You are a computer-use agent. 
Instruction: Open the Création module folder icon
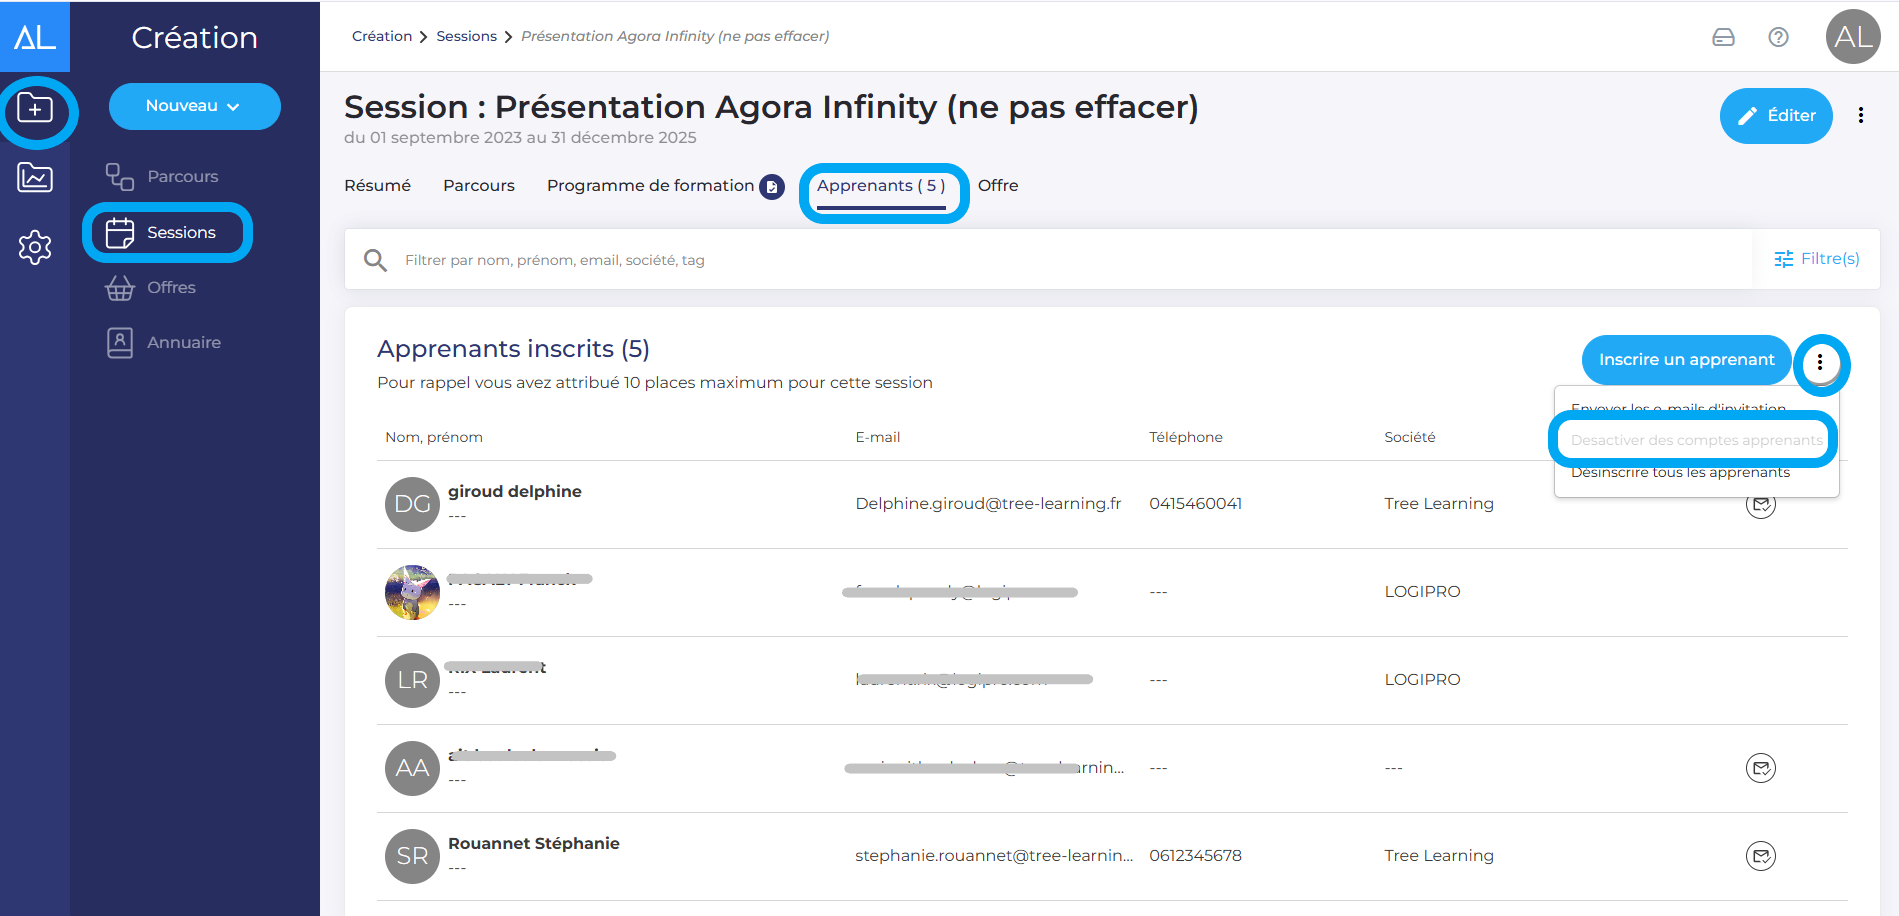coord(35,108)
